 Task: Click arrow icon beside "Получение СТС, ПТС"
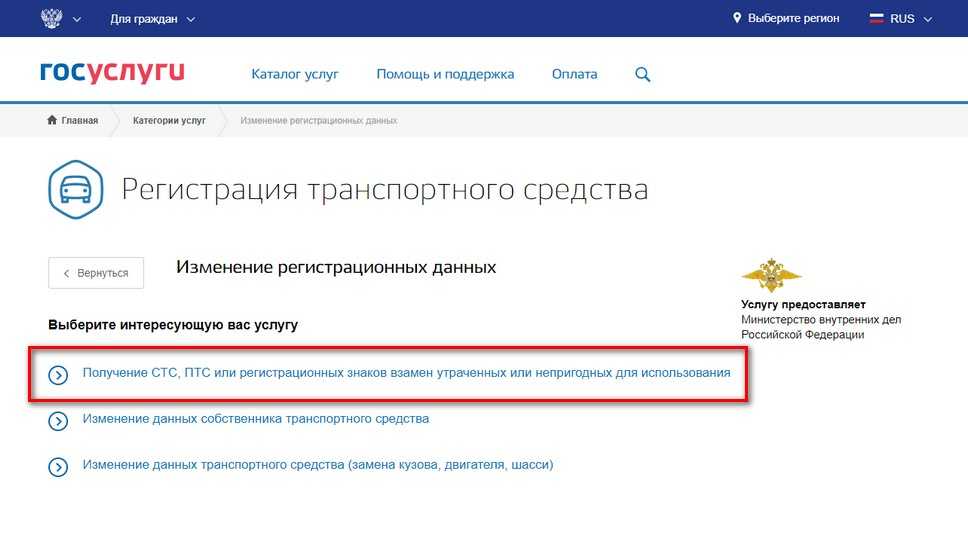(x=58, y=375)
